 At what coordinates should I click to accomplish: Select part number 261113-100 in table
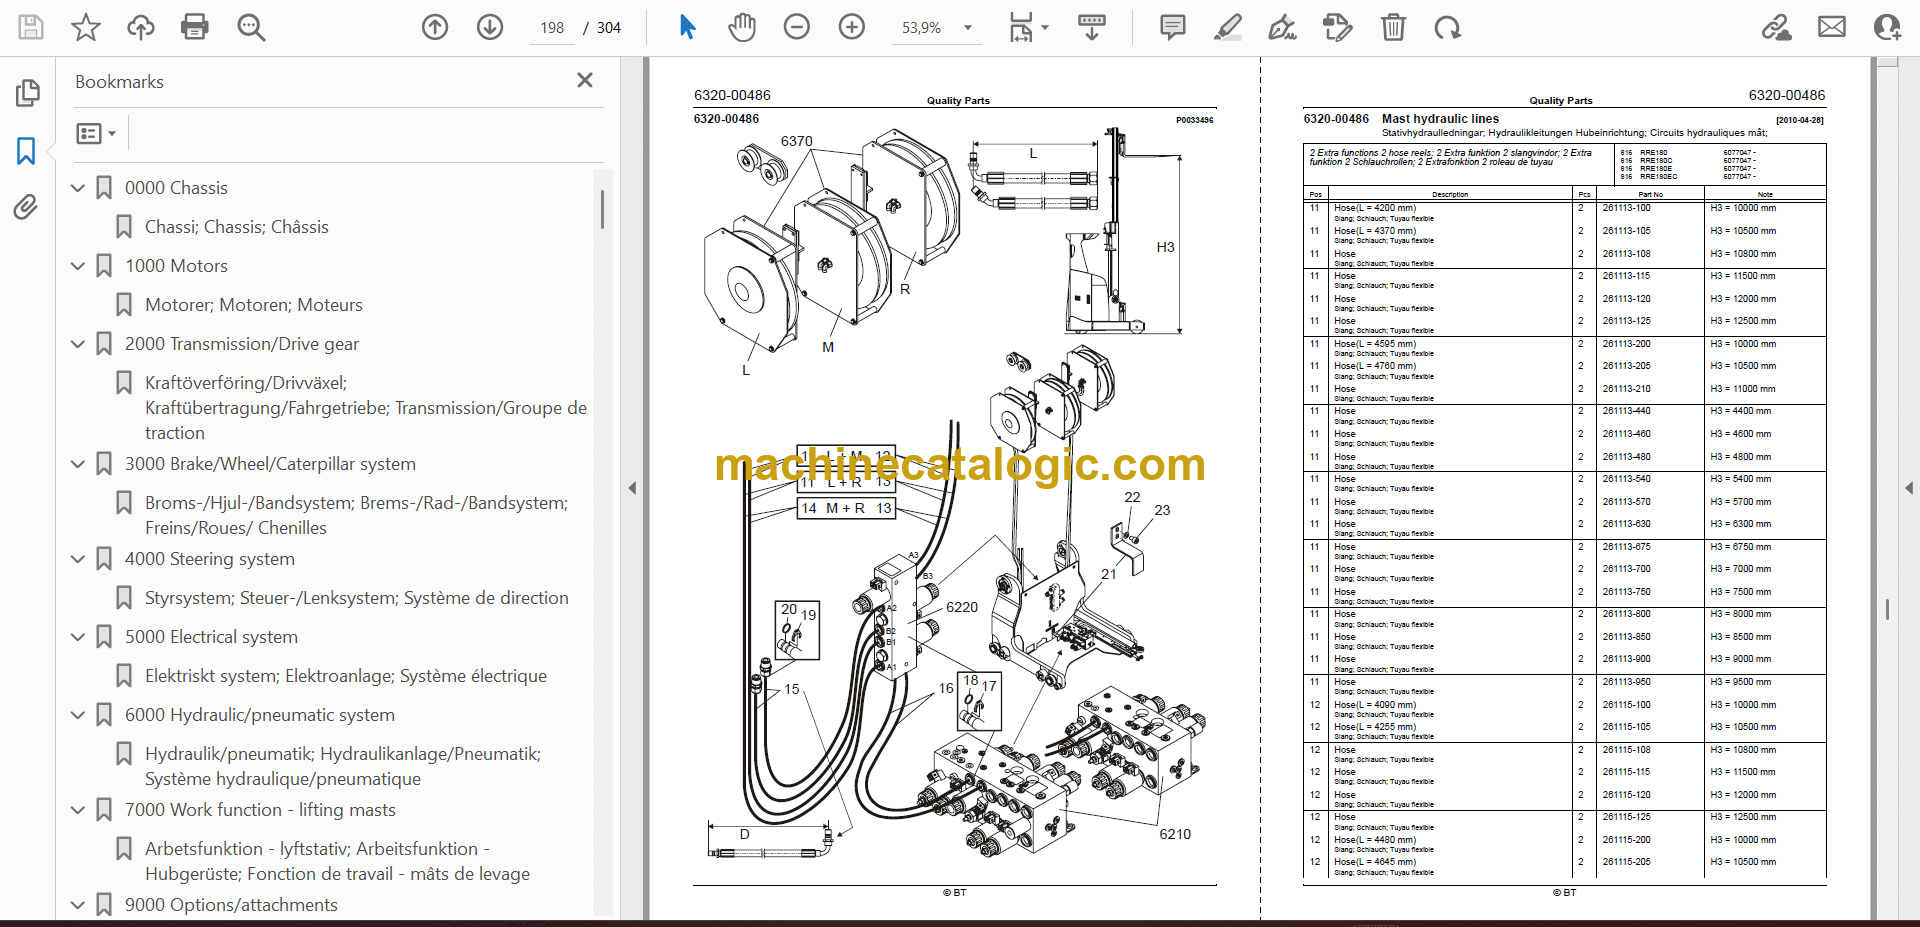point(1626,208)
